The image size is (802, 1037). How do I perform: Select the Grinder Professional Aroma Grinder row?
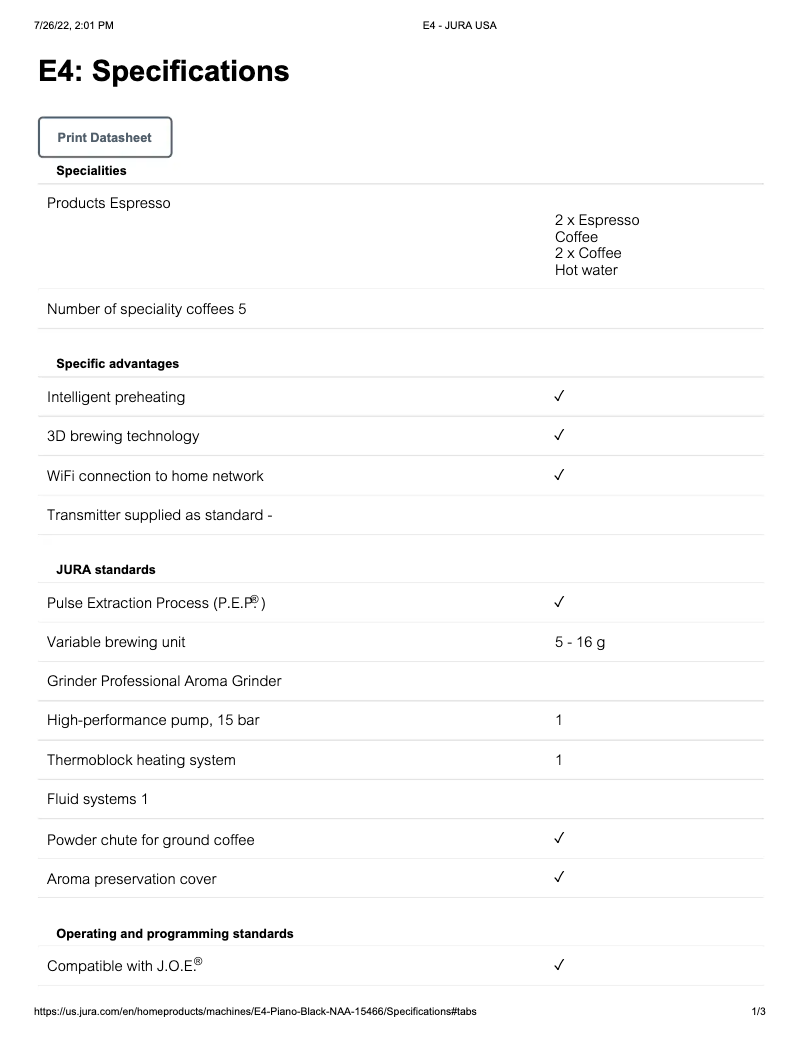[164, 681]
